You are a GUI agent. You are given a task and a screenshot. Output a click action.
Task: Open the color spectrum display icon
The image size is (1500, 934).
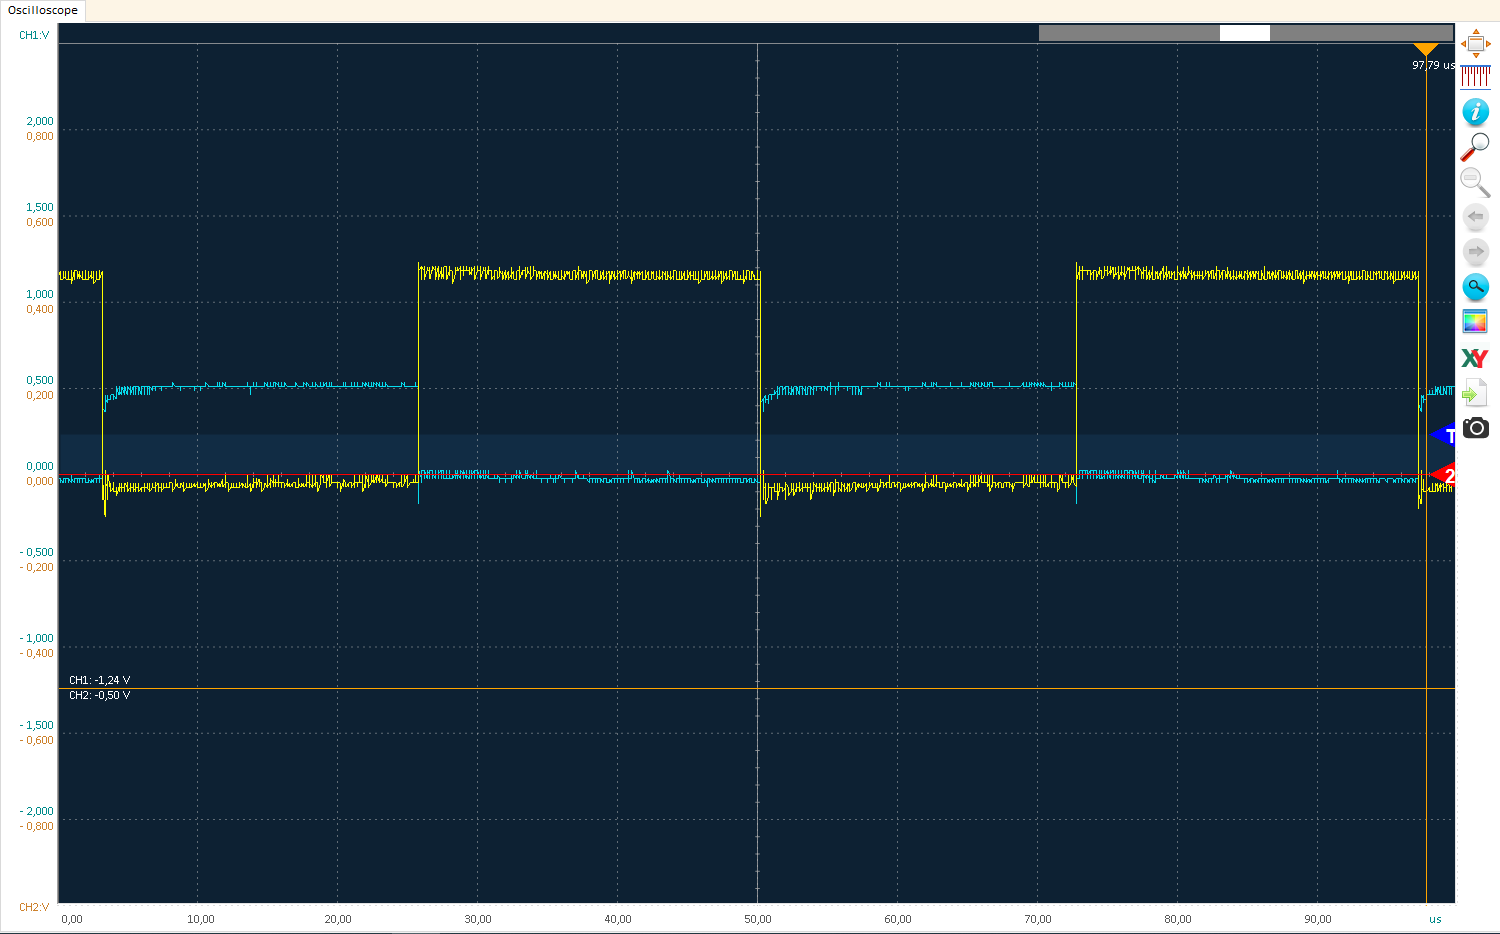(x=1475, y=322)
